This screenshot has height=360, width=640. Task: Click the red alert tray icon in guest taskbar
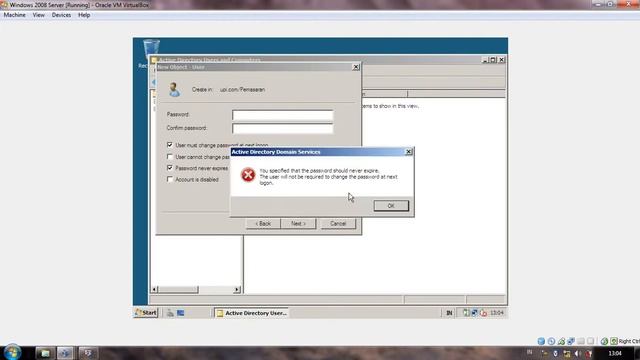click(483, 313)
